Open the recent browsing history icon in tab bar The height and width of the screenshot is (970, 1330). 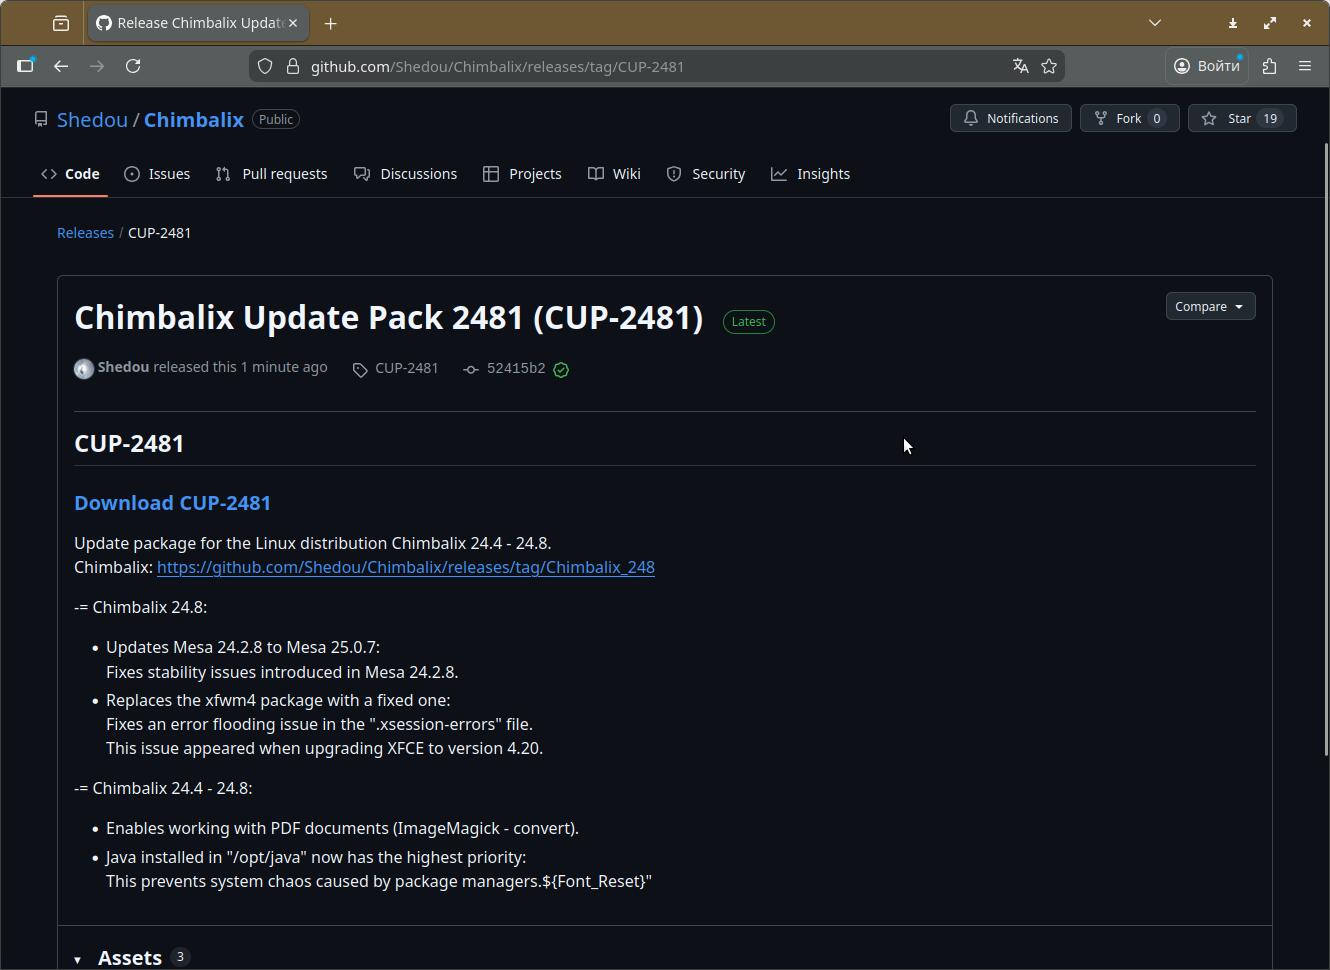[61, 23]
